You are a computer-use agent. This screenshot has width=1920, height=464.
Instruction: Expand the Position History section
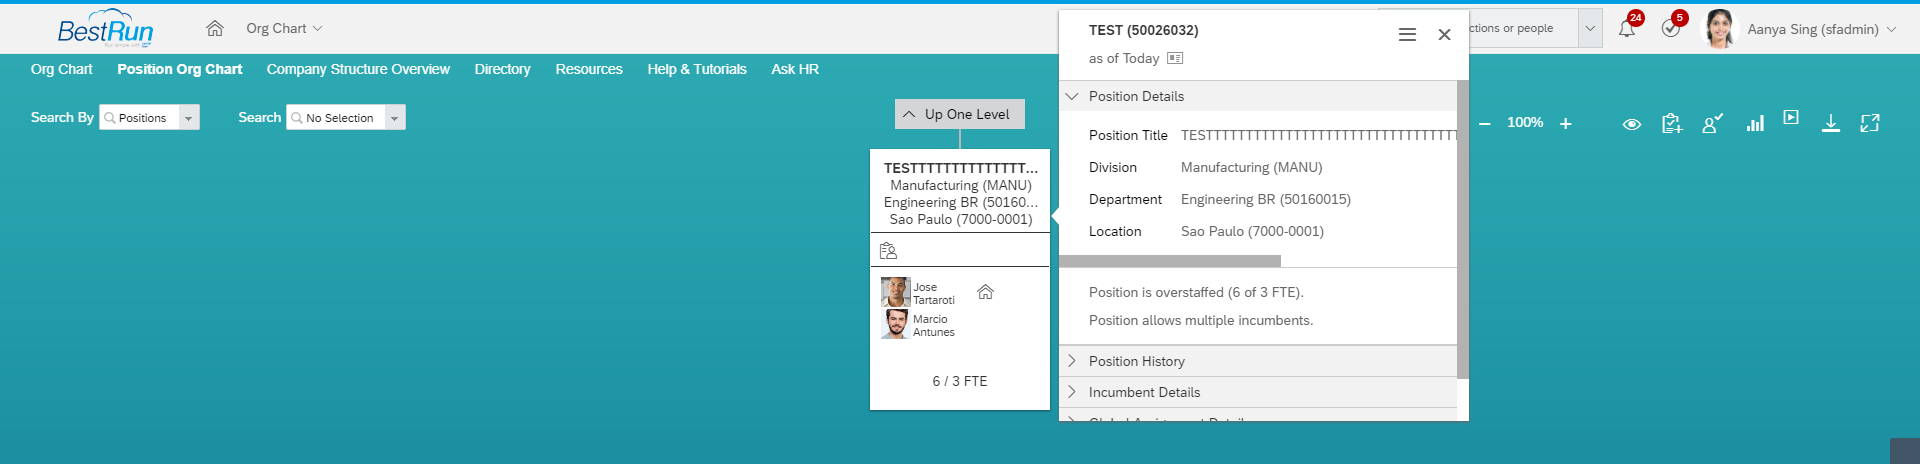point(1258,361)
